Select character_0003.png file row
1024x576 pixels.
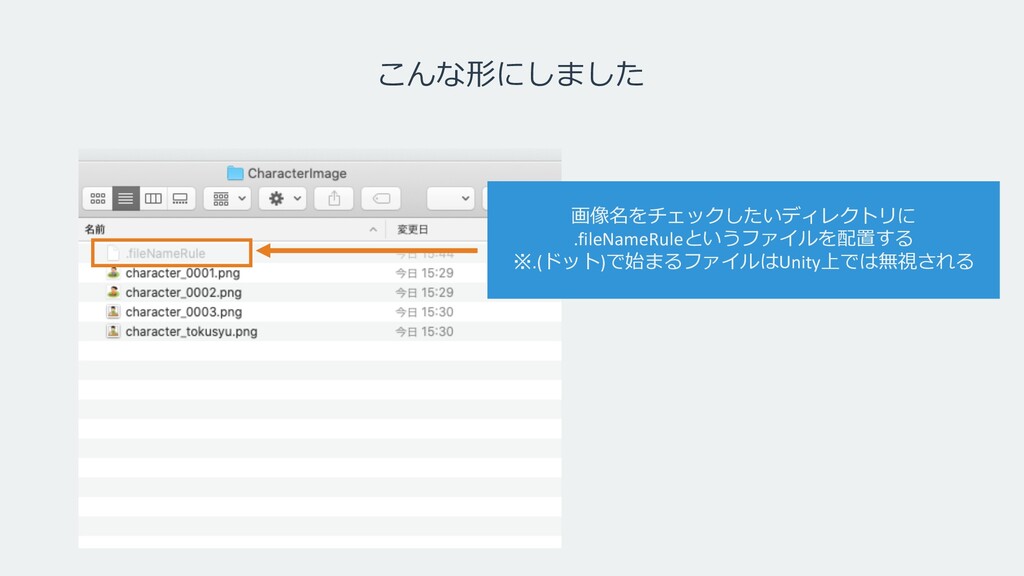(320, 312)
